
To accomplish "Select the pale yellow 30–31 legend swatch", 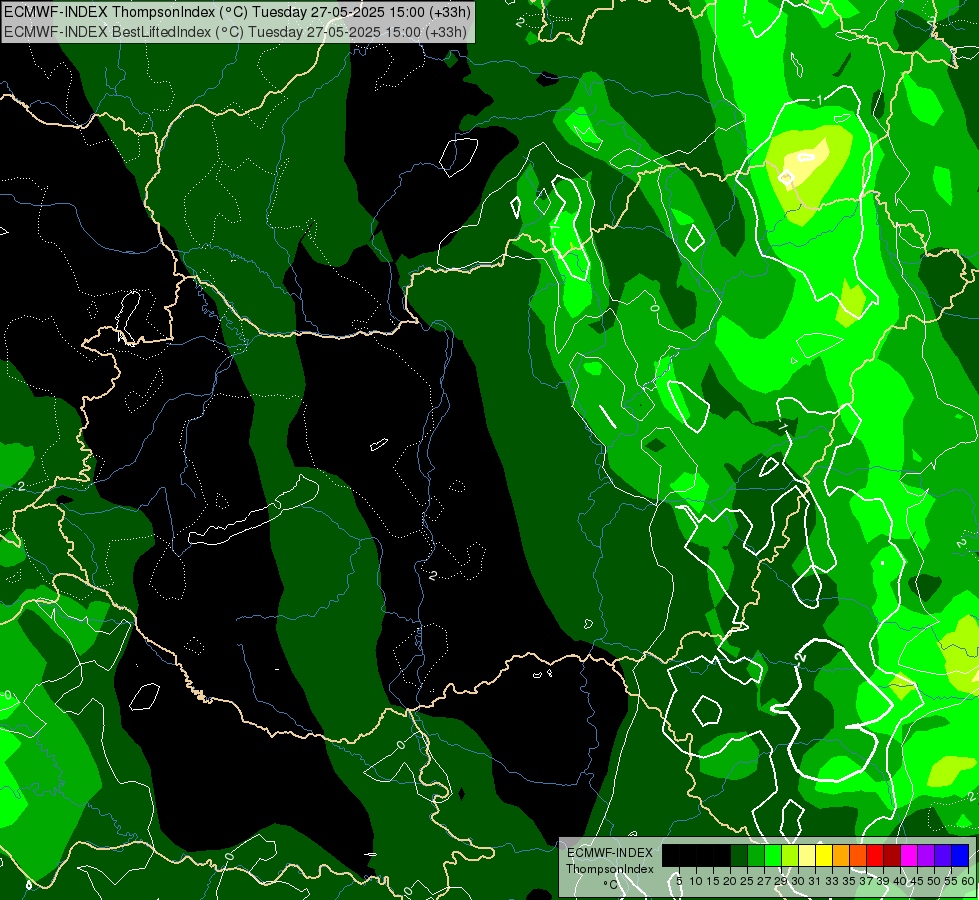I will pos(807,855).
